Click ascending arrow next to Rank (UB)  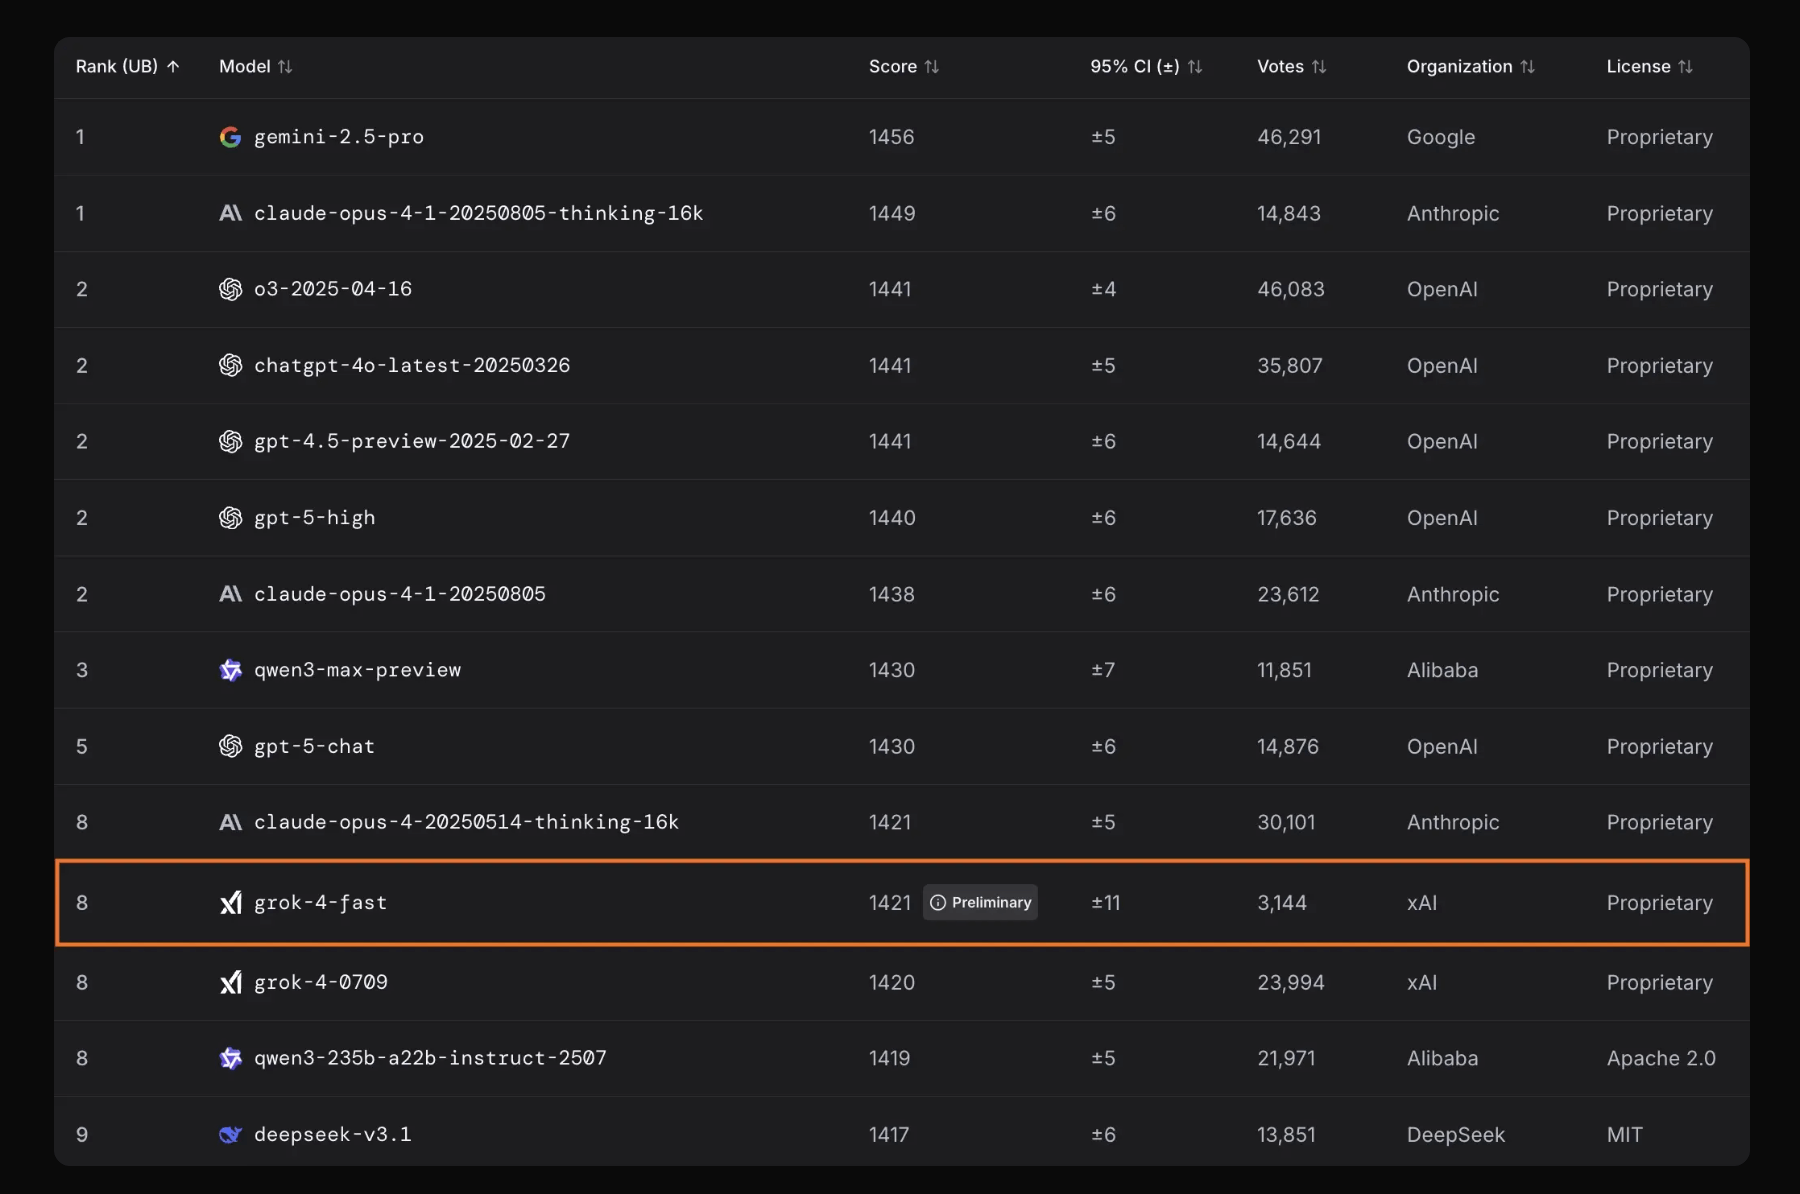173,66
